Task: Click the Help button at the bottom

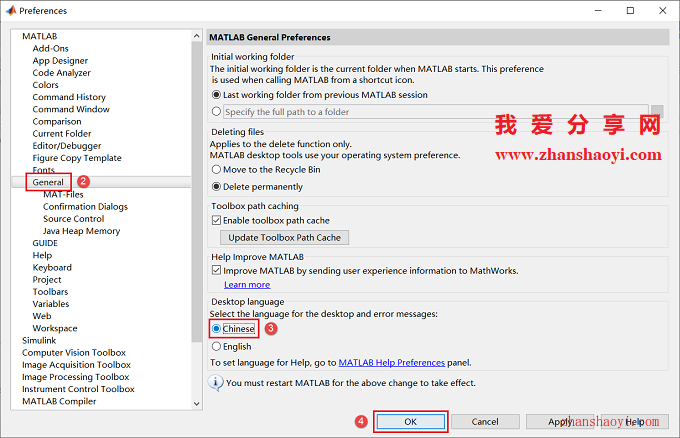Action: (634, 422)
